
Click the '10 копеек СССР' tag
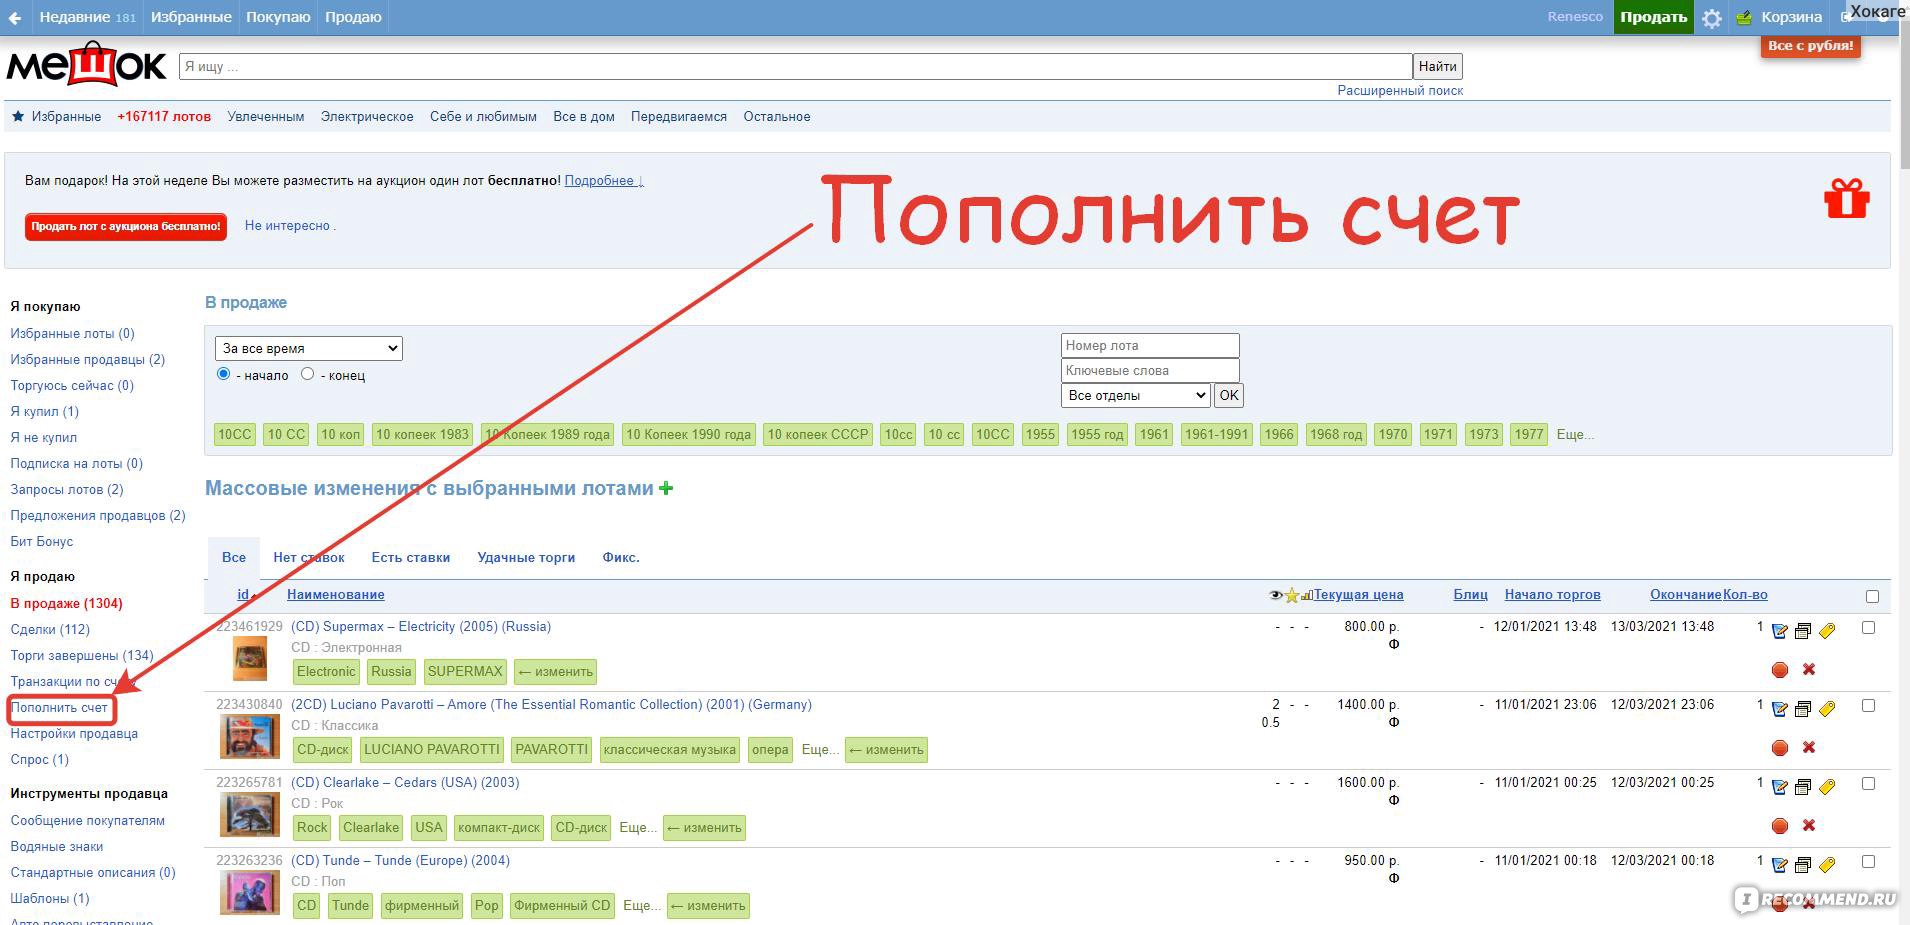pos(818,434)
